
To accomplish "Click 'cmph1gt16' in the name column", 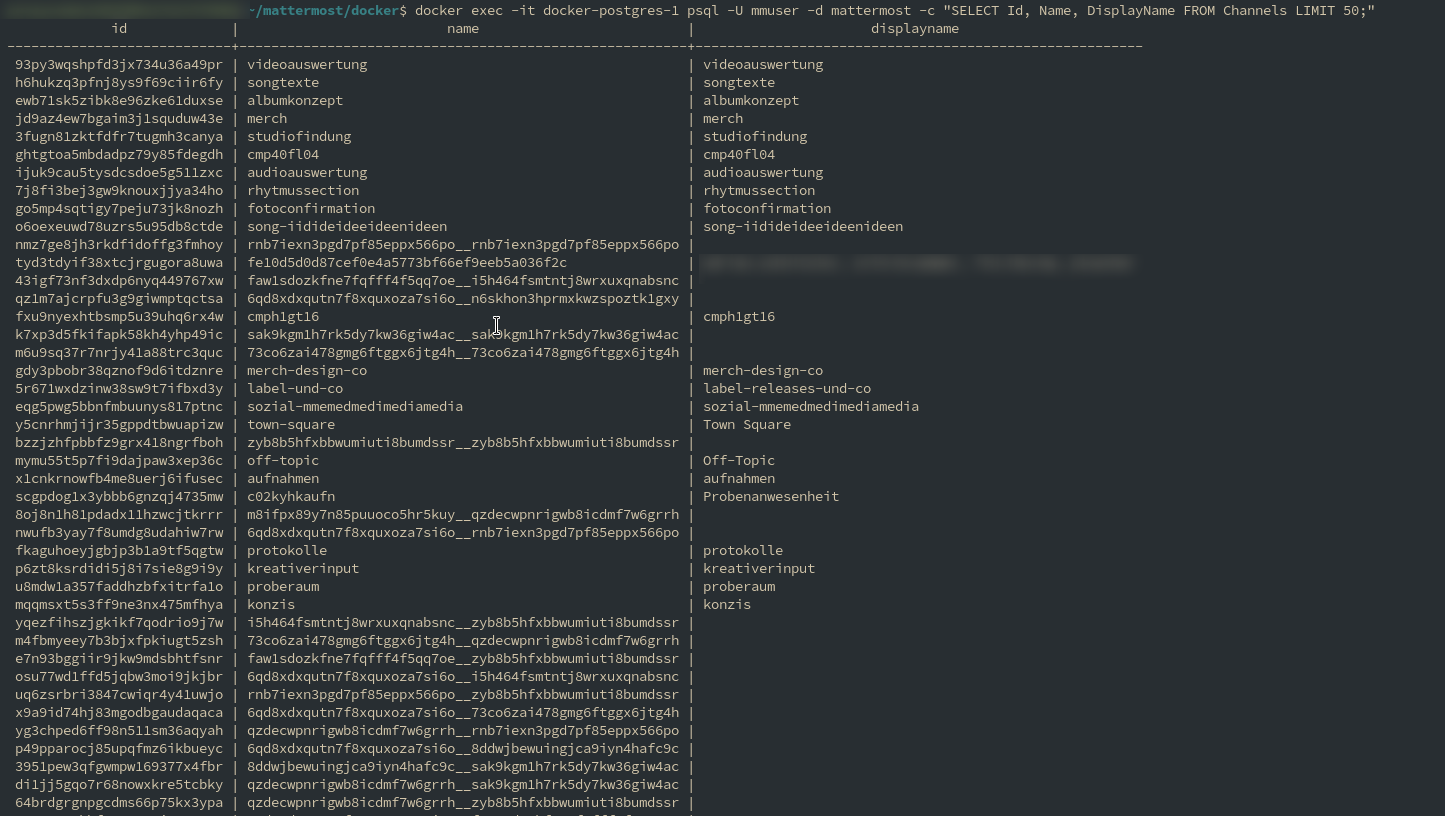I will click(x=283, y=316).
